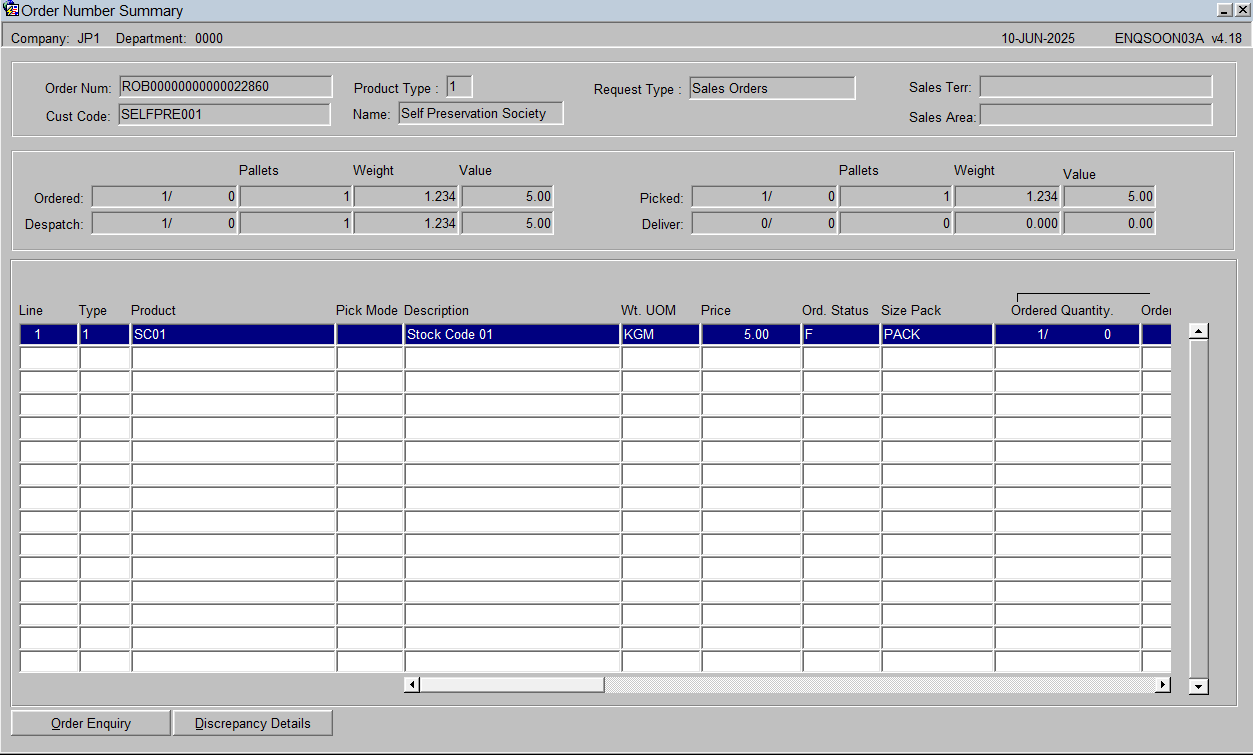Open Discrepancy Details

pos(253,723)
